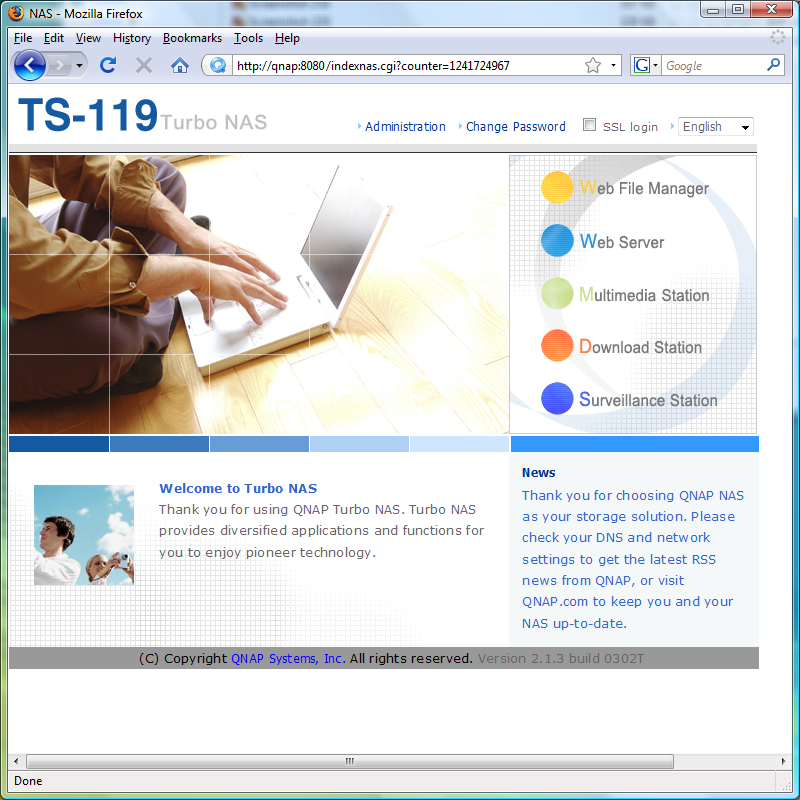Open the Download Station text link
This screenshot has height=800, width=800.
point(640,347)
